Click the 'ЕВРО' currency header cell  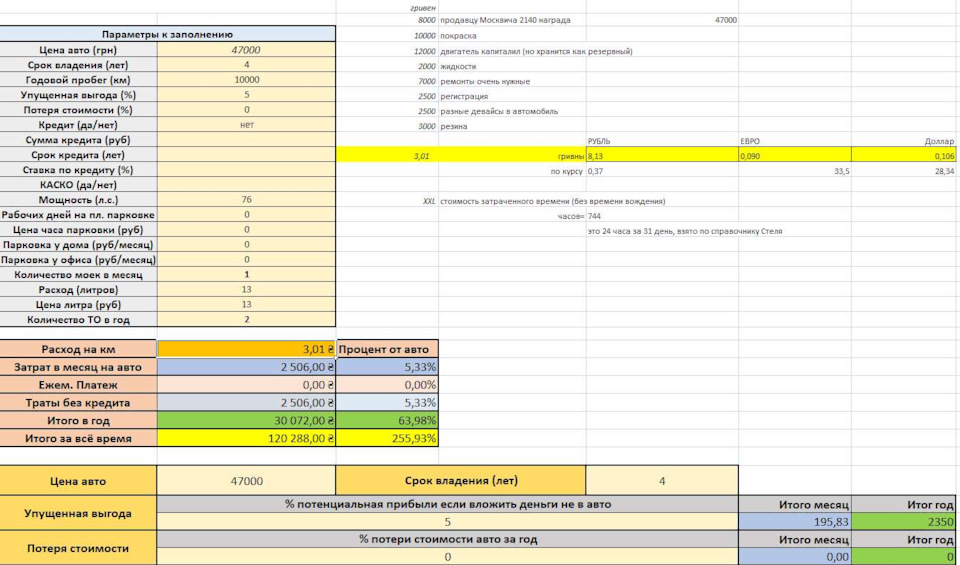click(x=795, y=141)
